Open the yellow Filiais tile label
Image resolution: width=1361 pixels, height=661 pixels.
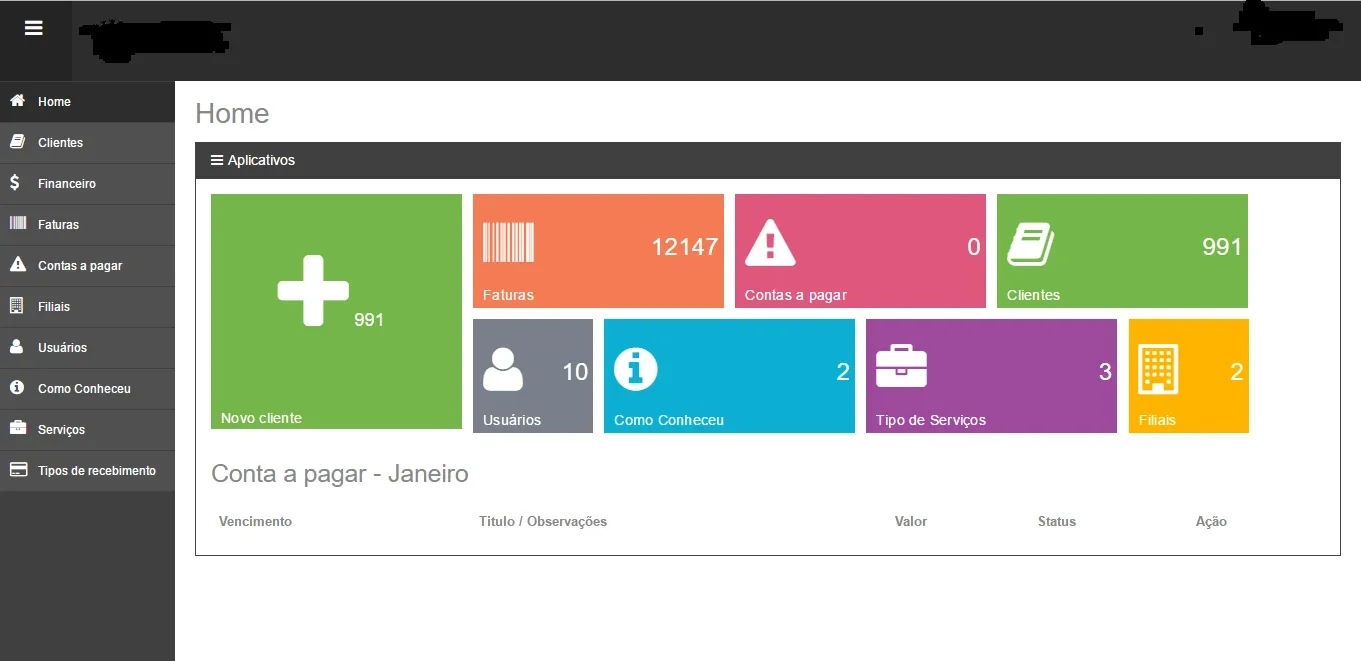coord(1157,420)
